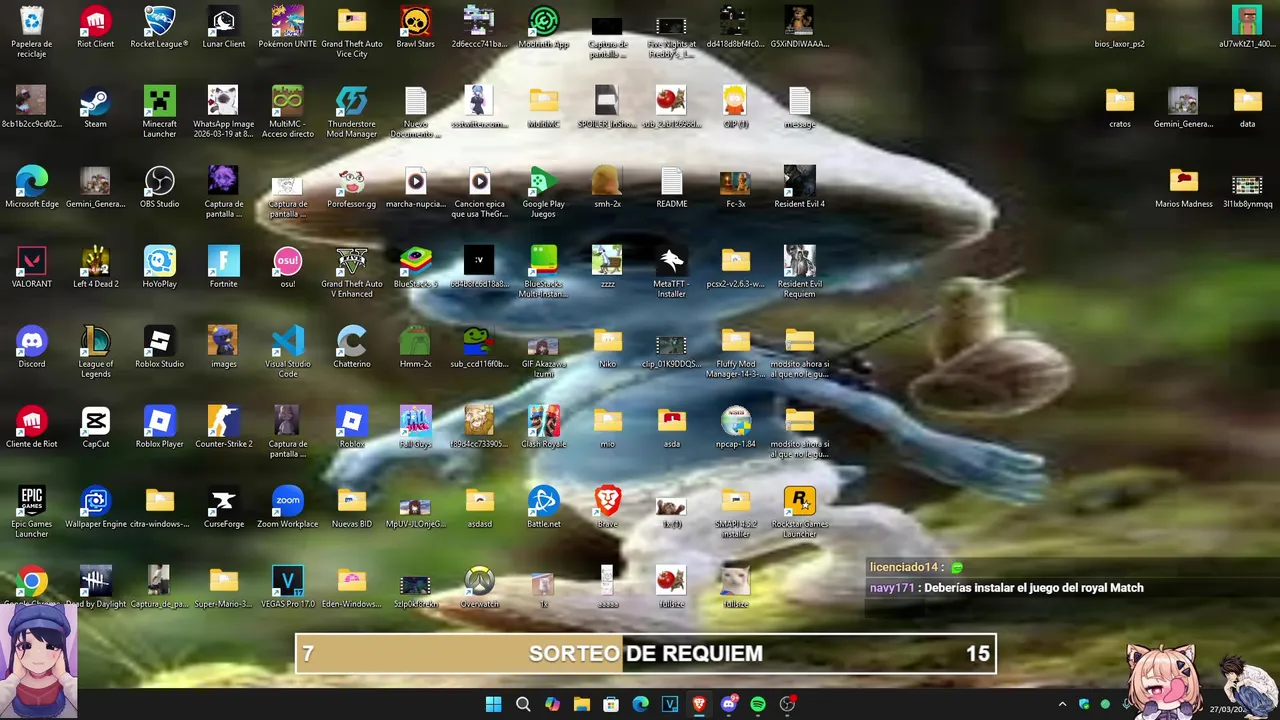The height and width of the screenshot is (720, 1280).
Task: Open the Microsoft Edge desktop shortcut
Action: pos(32,187)
